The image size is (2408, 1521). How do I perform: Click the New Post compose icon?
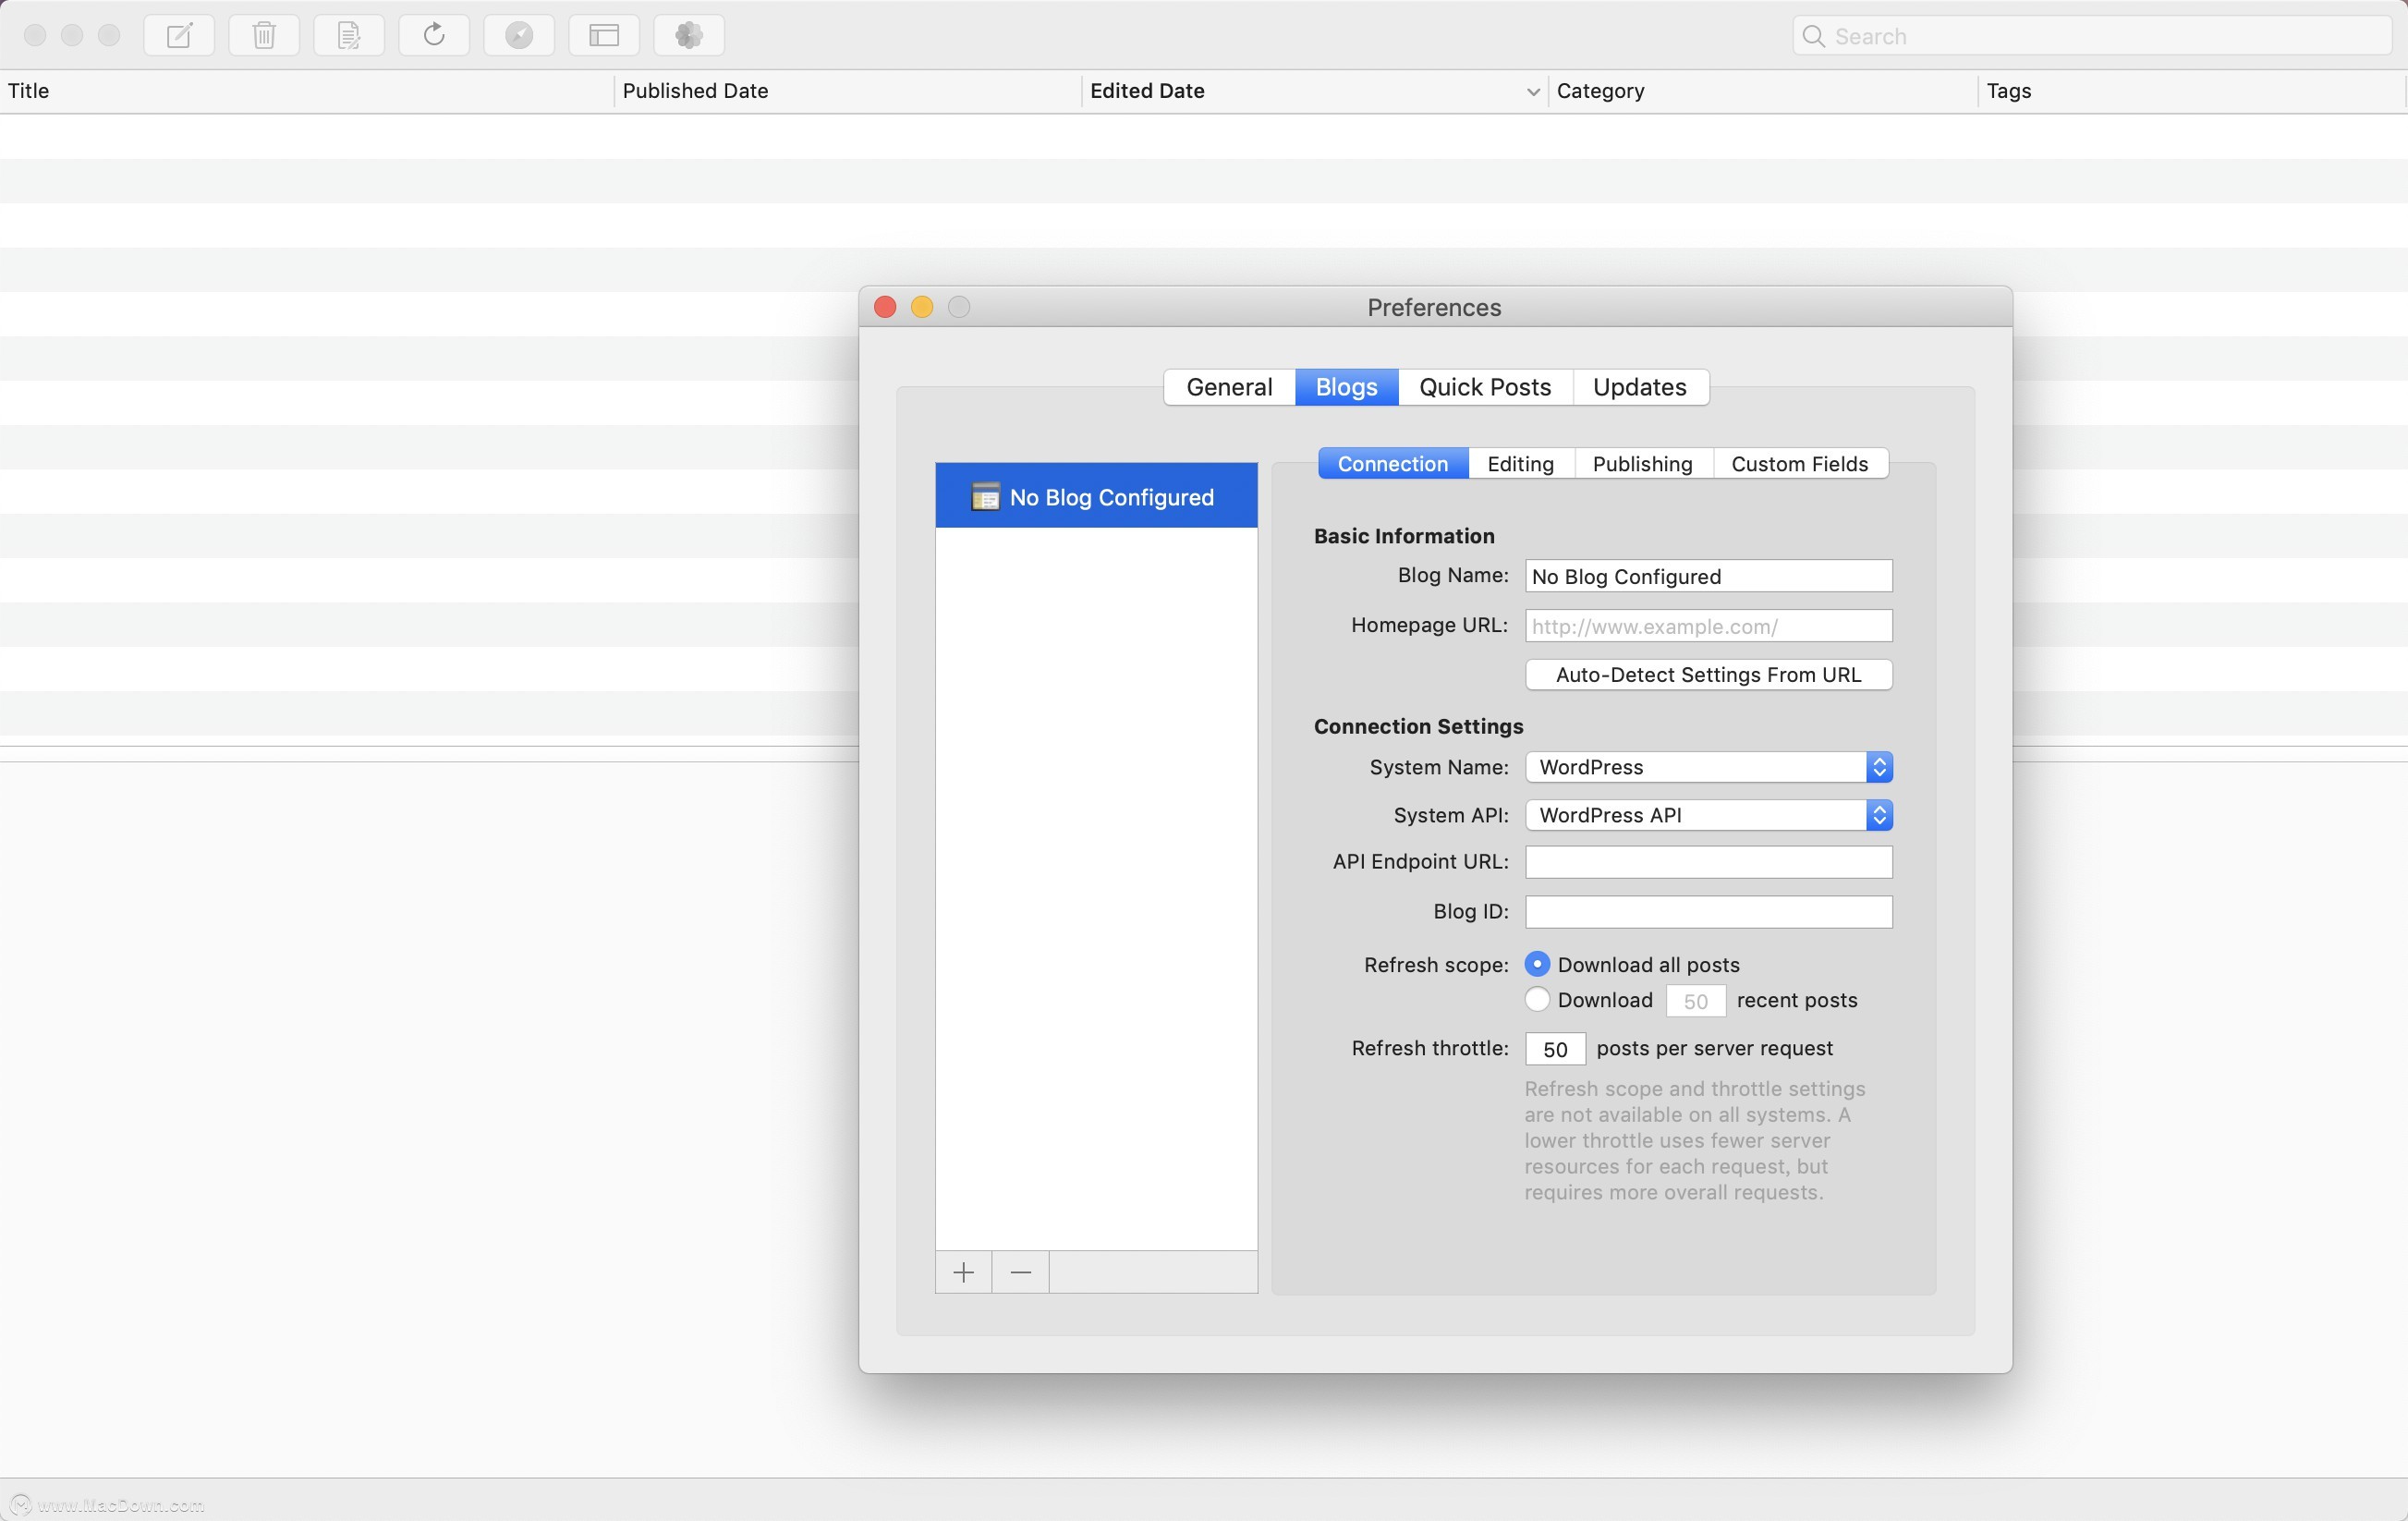[x=179, y=36]
